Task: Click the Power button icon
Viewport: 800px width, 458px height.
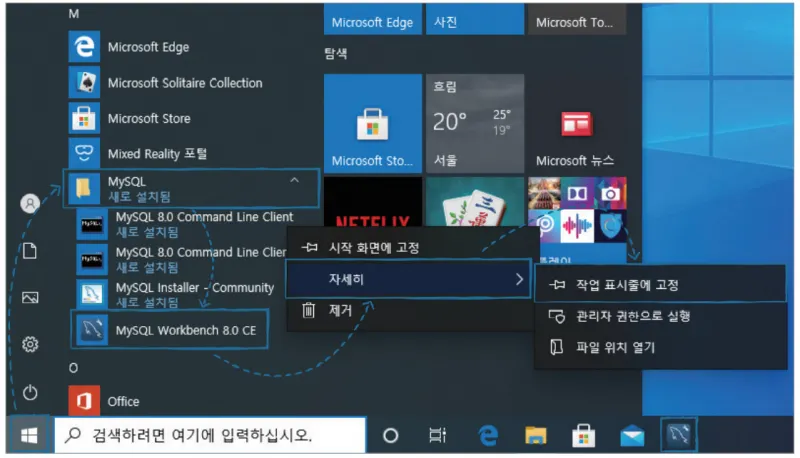Action: (30, 392)
